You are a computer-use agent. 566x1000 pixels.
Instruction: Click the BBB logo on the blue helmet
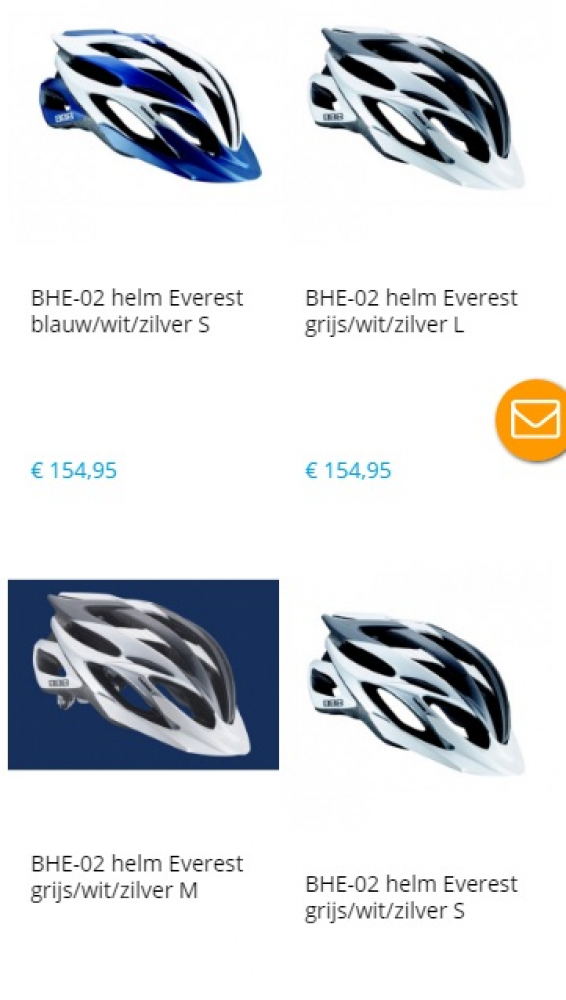pos(64,118)
